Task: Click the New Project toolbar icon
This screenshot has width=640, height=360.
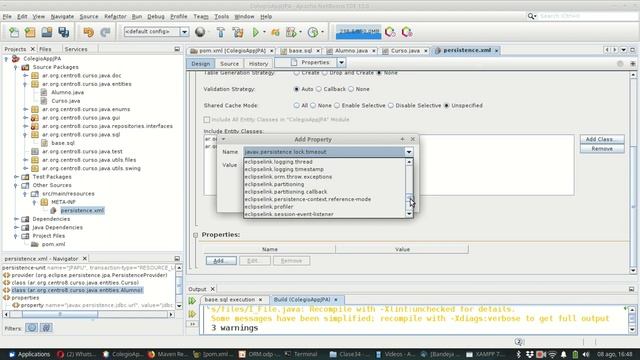Action: coord(30,32)
